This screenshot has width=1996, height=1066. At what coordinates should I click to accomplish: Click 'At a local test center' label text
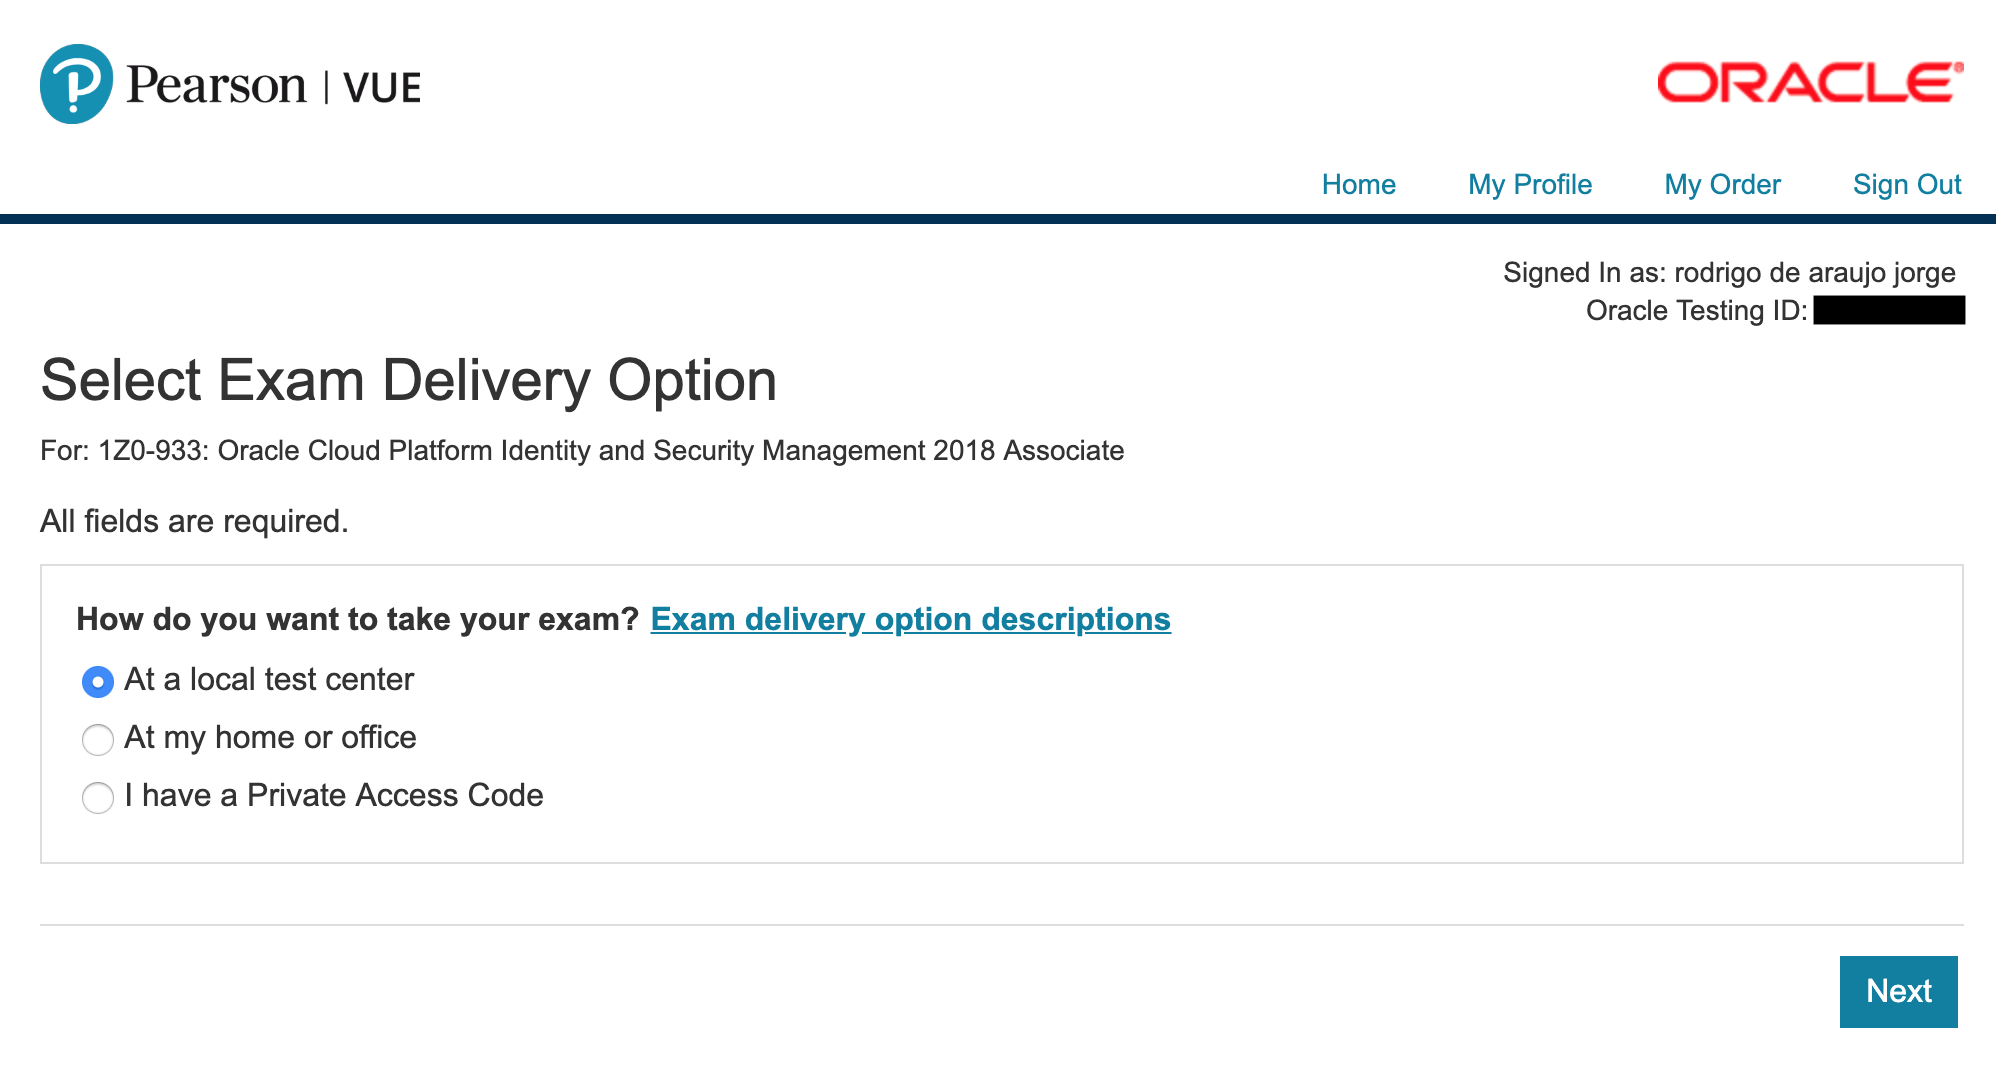coord(269,679)
